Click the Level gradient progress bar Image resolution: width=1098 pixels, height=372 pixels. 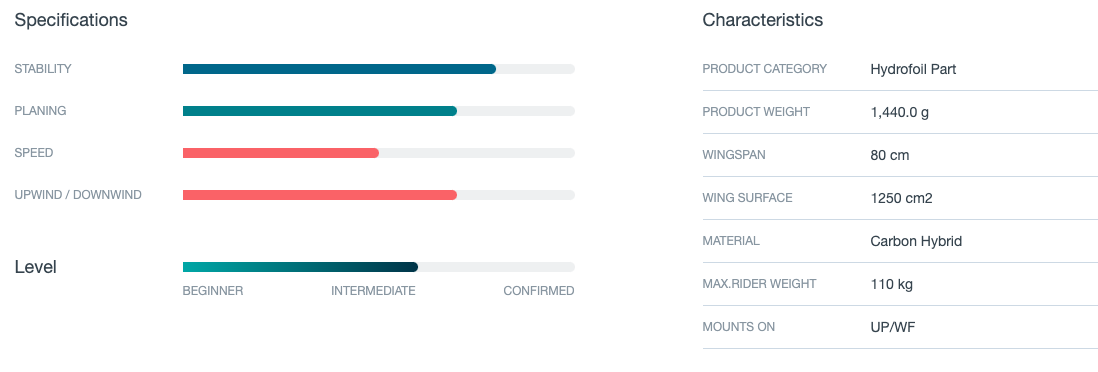[379, 267]
